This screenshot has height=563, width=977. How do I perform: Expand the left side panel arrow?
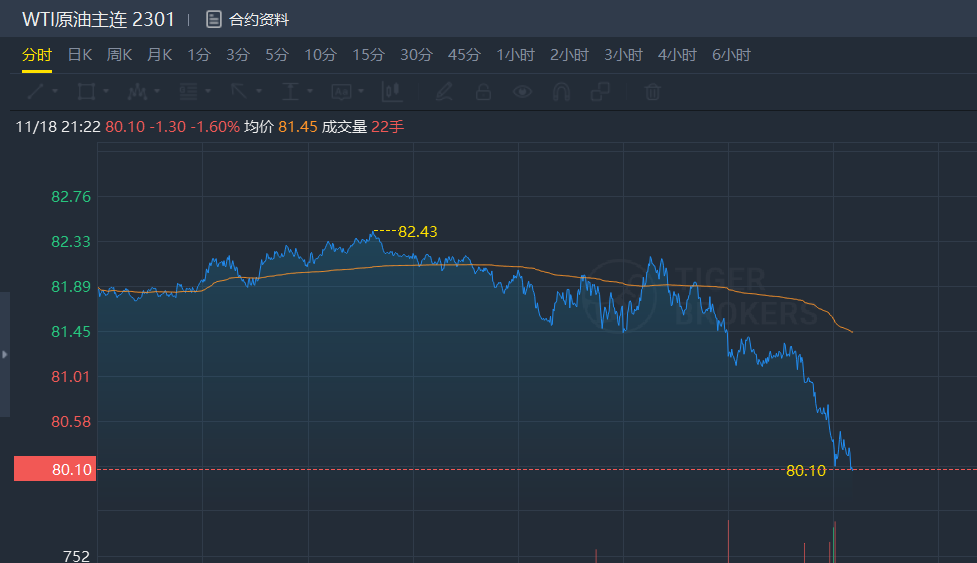[4, 354]
